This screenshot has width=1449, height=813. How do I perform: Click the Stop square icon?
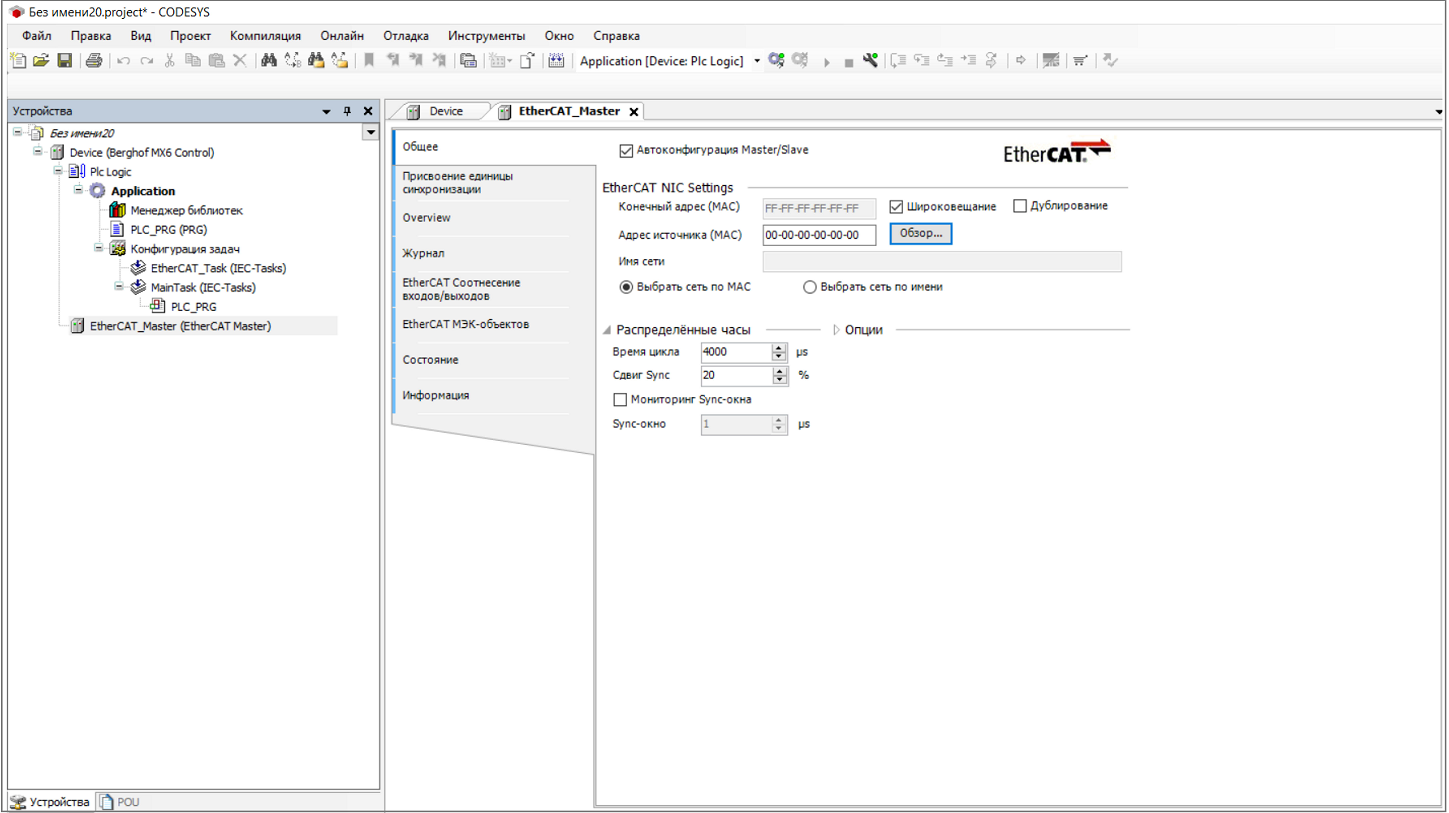tap(849, 63)
